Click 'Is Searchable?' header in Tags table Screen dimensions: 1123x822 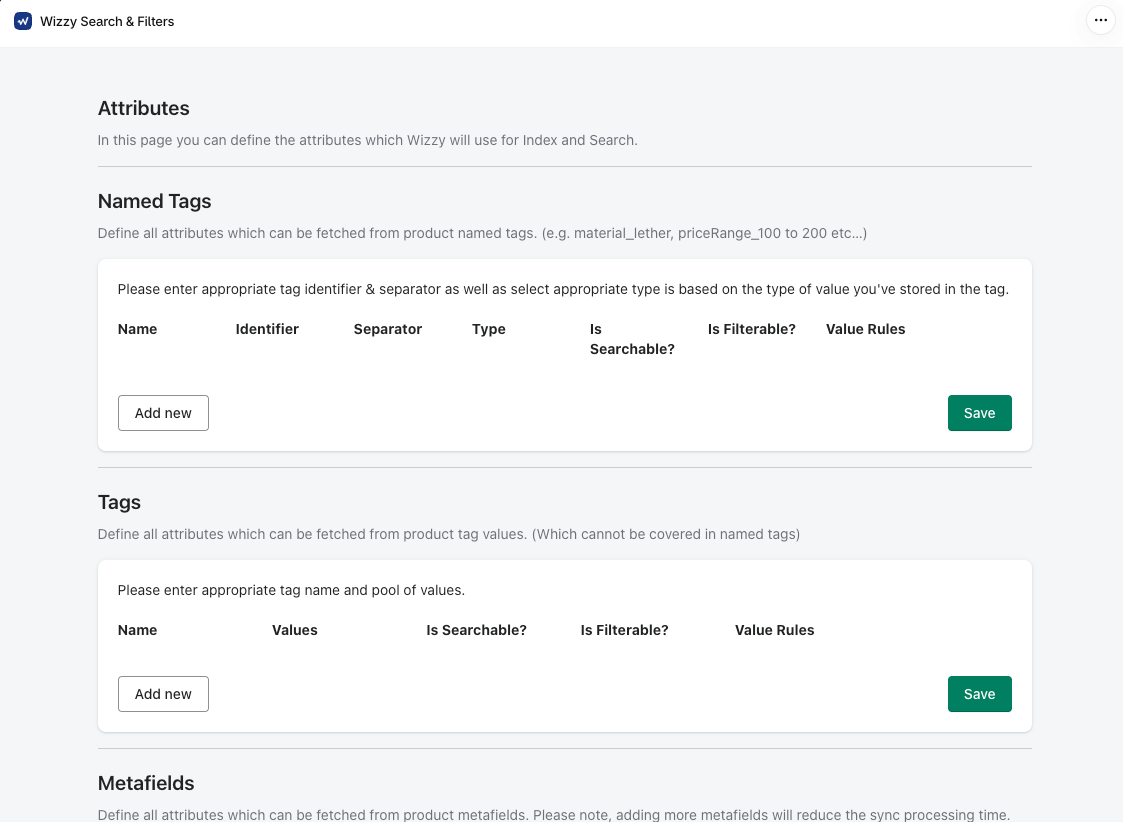(x=476, y=630)
